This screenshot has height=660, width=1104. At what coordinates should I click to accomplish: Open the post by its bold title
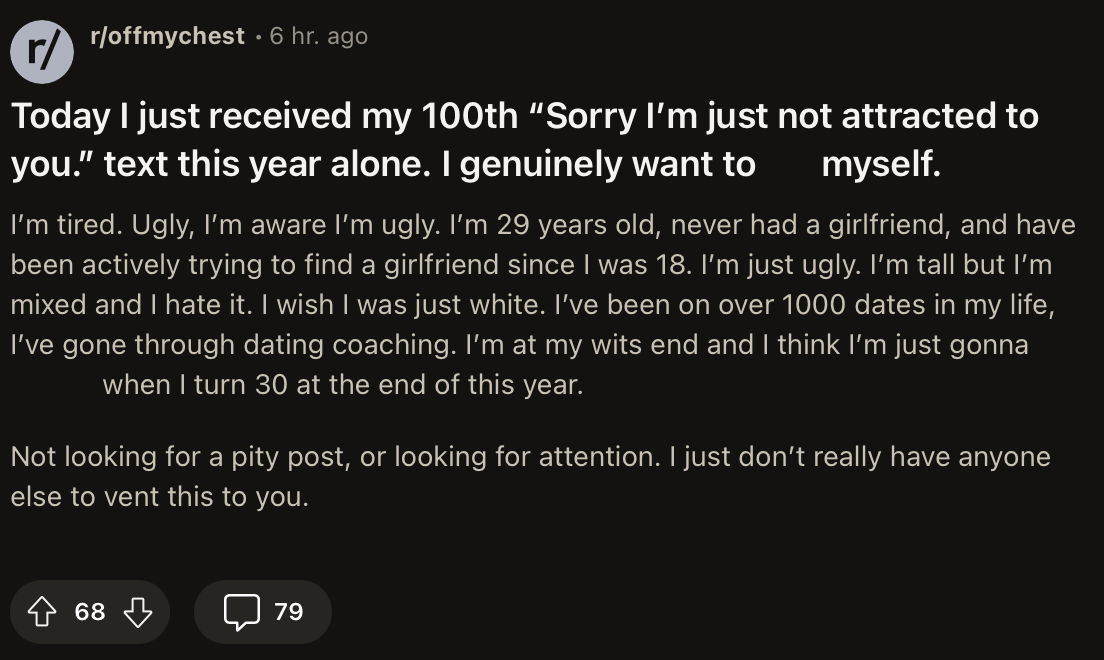(525, 140)
